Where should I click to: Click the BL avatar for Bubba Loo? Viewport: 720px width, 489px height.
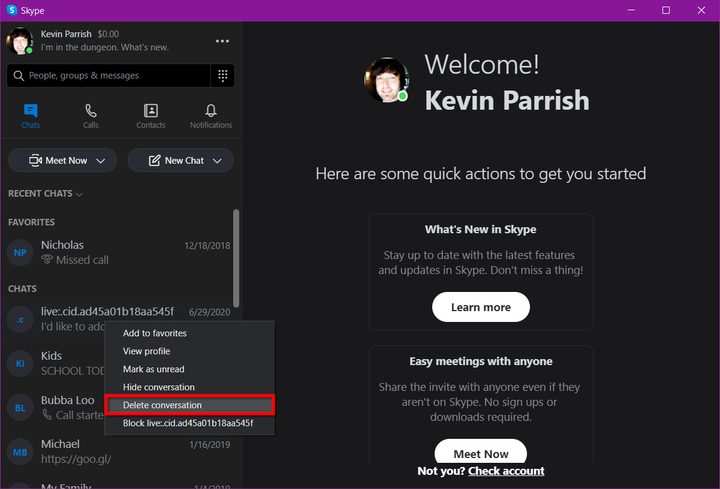[x=20, y=408]
